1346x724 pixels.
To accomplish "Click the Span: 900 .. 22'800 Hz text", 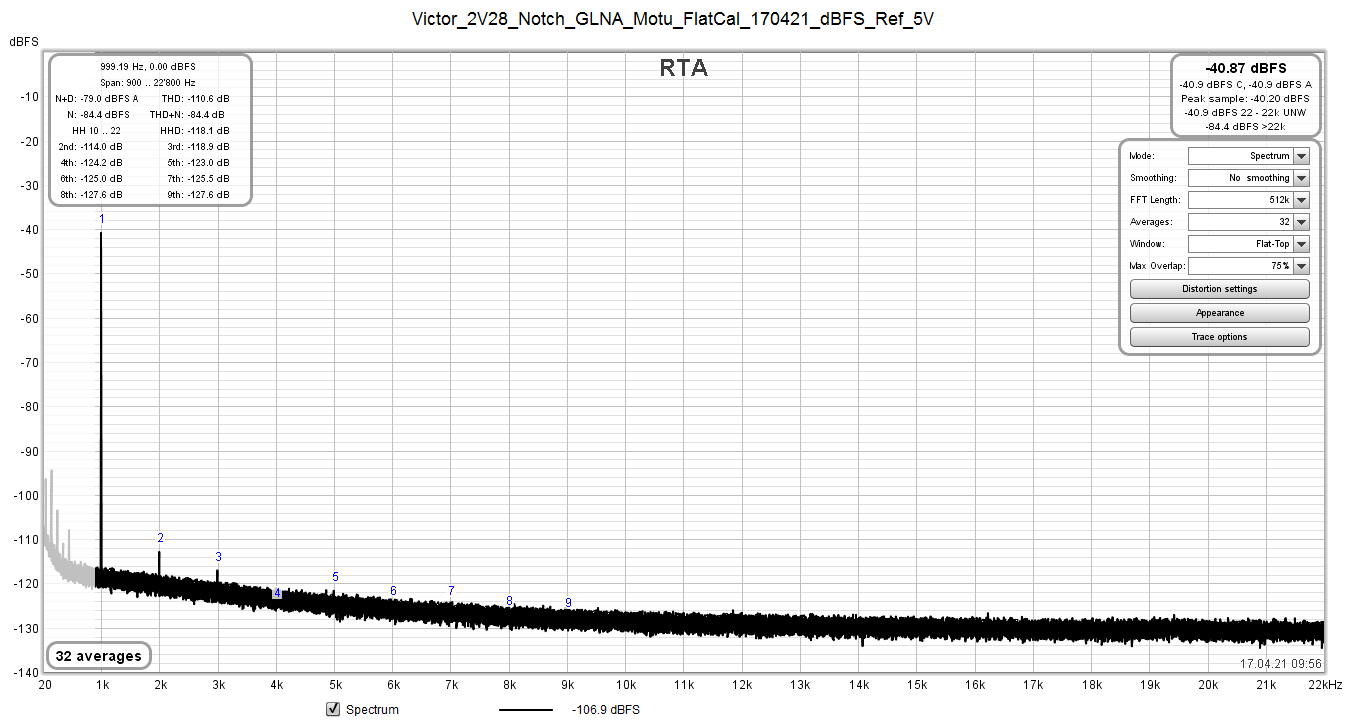I will point(148,83).
